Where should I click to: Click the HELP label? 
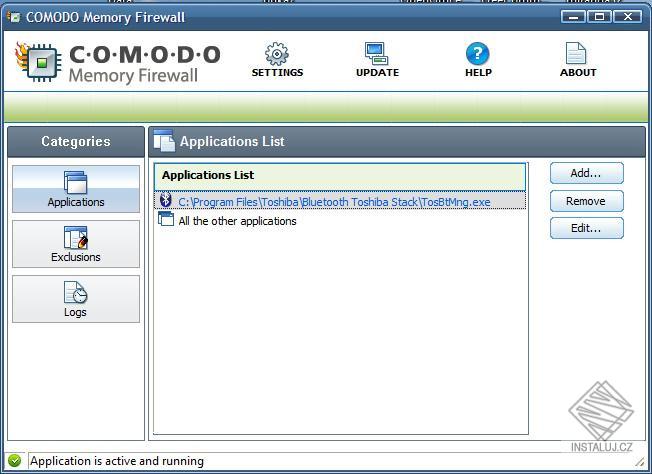478,72
